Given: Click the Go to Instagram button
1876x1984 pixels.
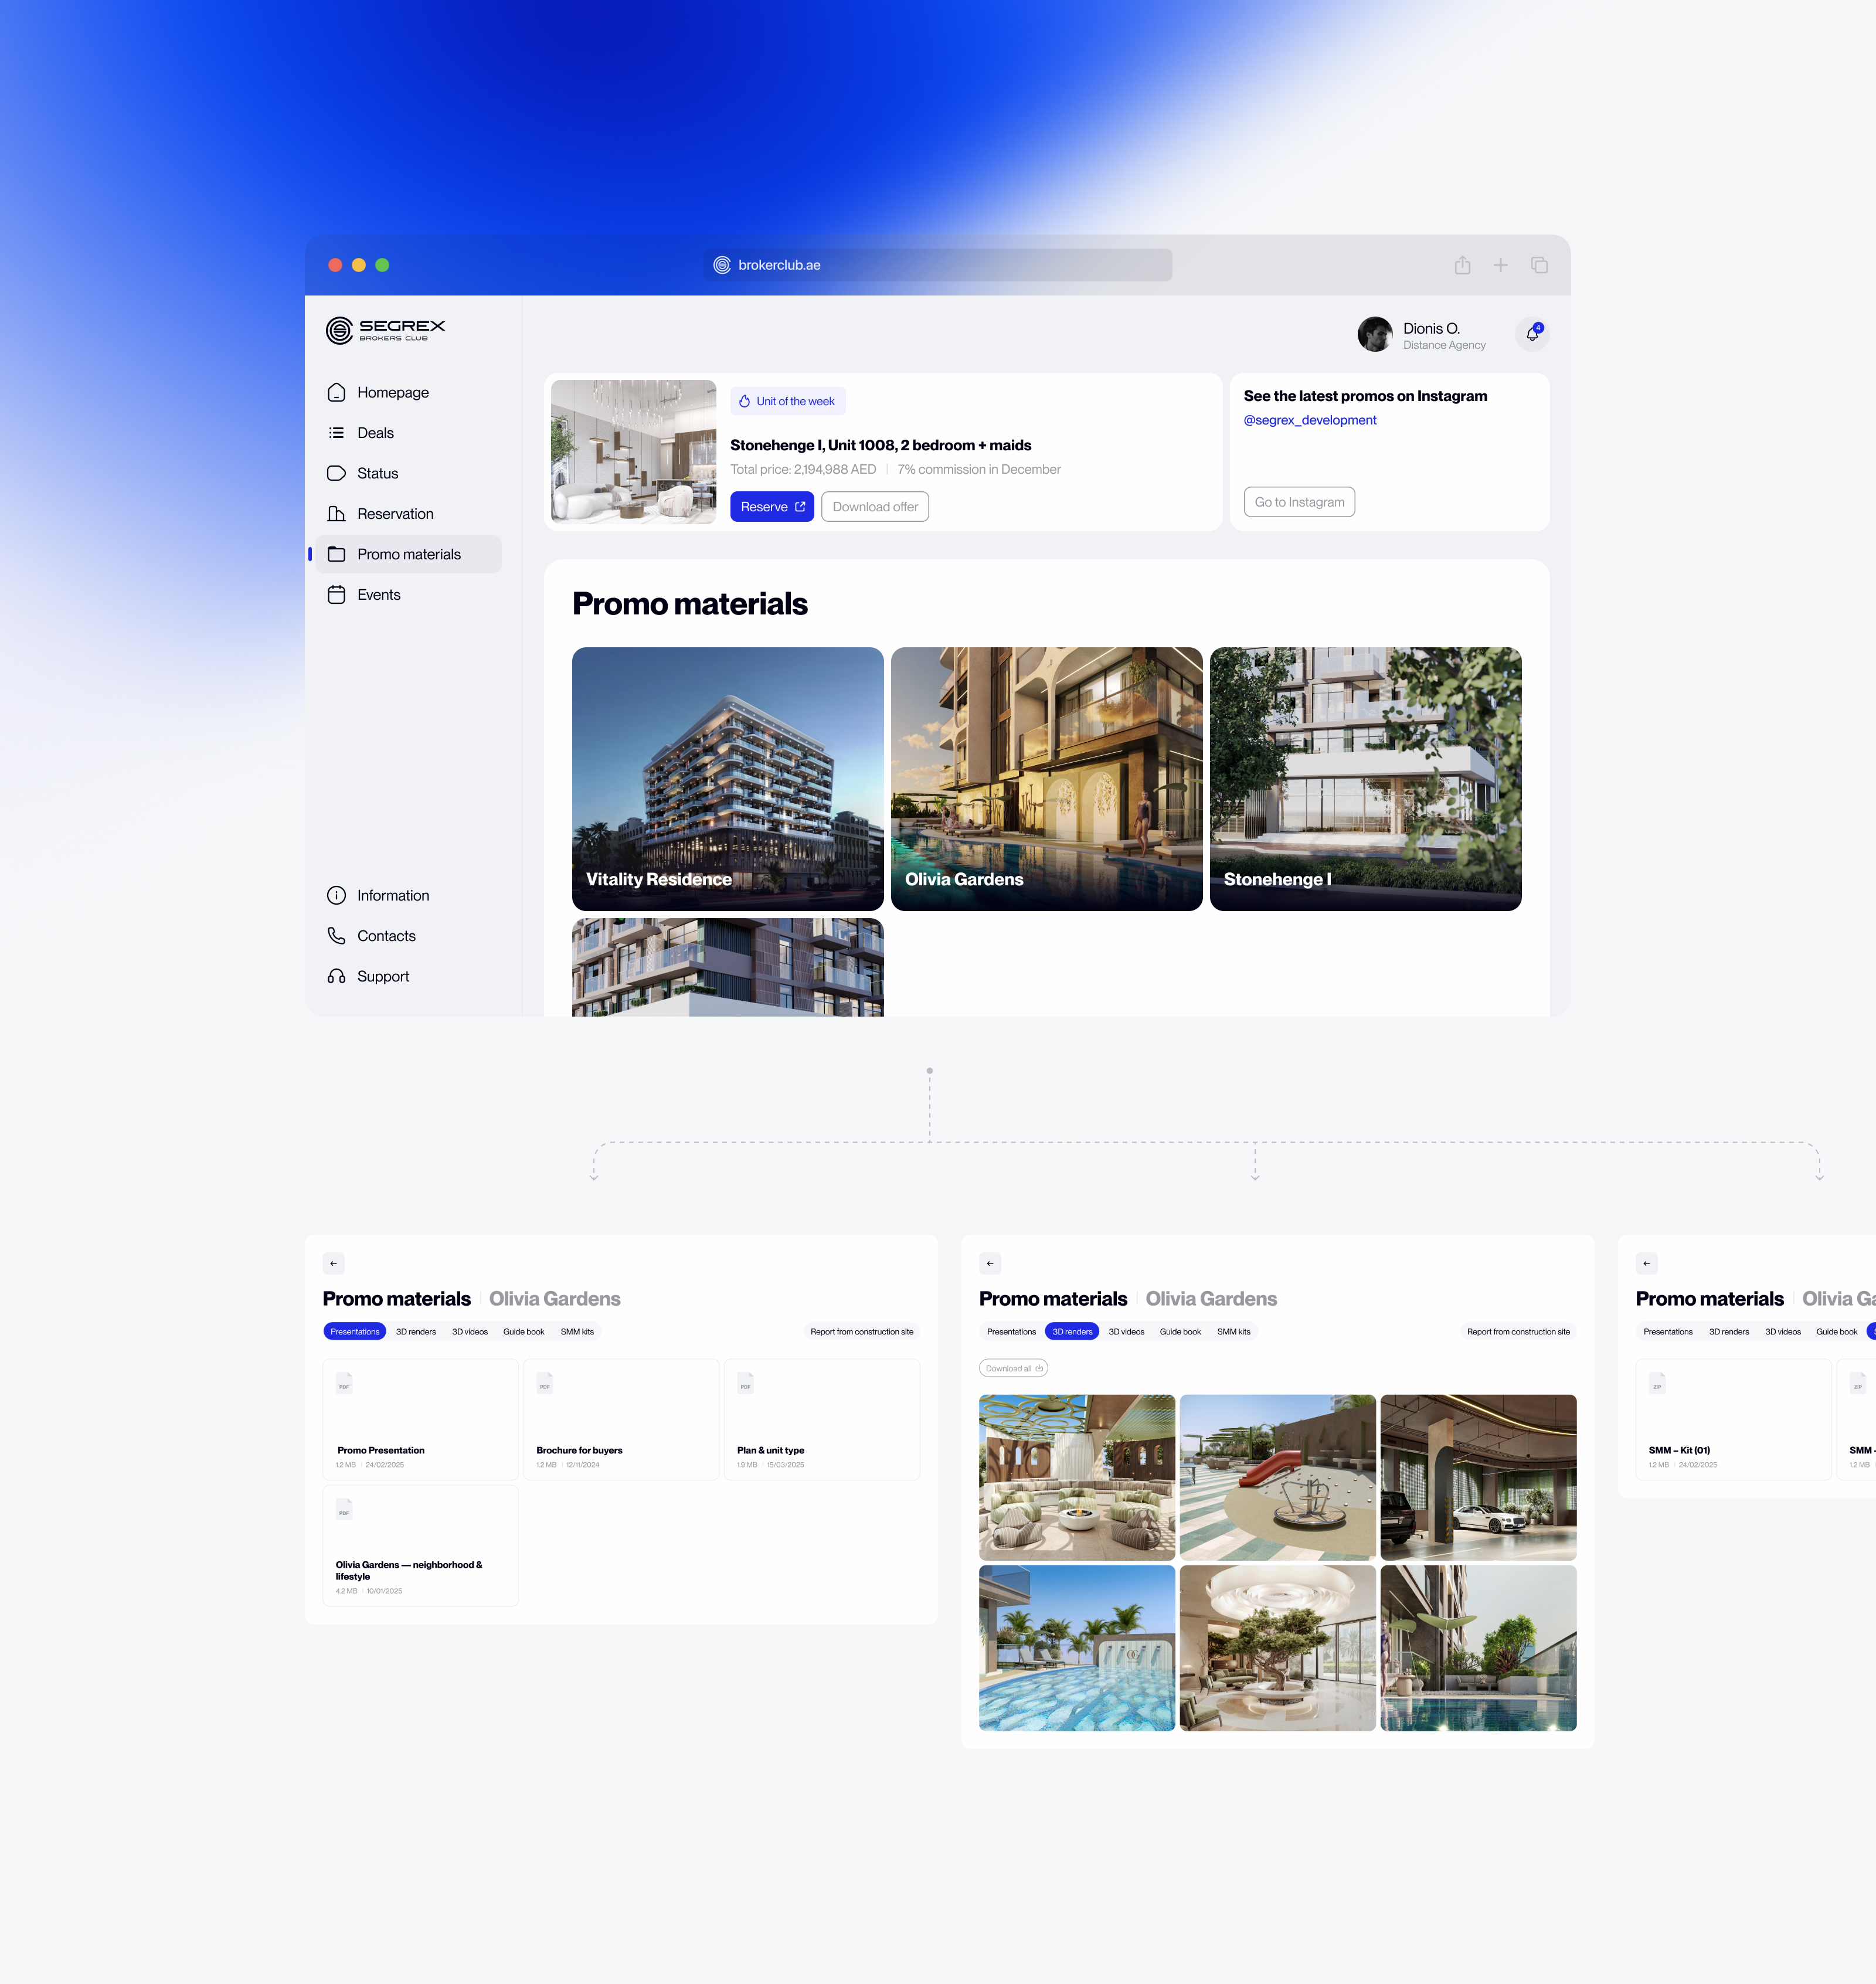Looking at the screenshot, I should coord(1299,502).
